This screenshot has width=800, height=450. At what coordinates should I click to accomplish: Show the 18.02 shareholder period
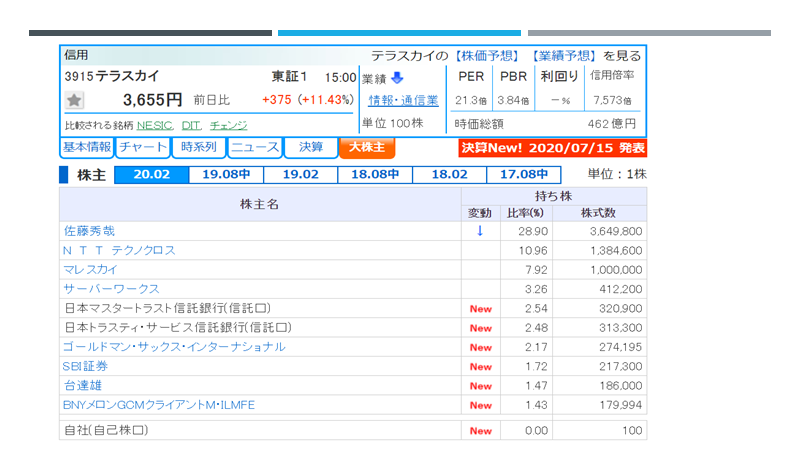[x=449, y=174]
